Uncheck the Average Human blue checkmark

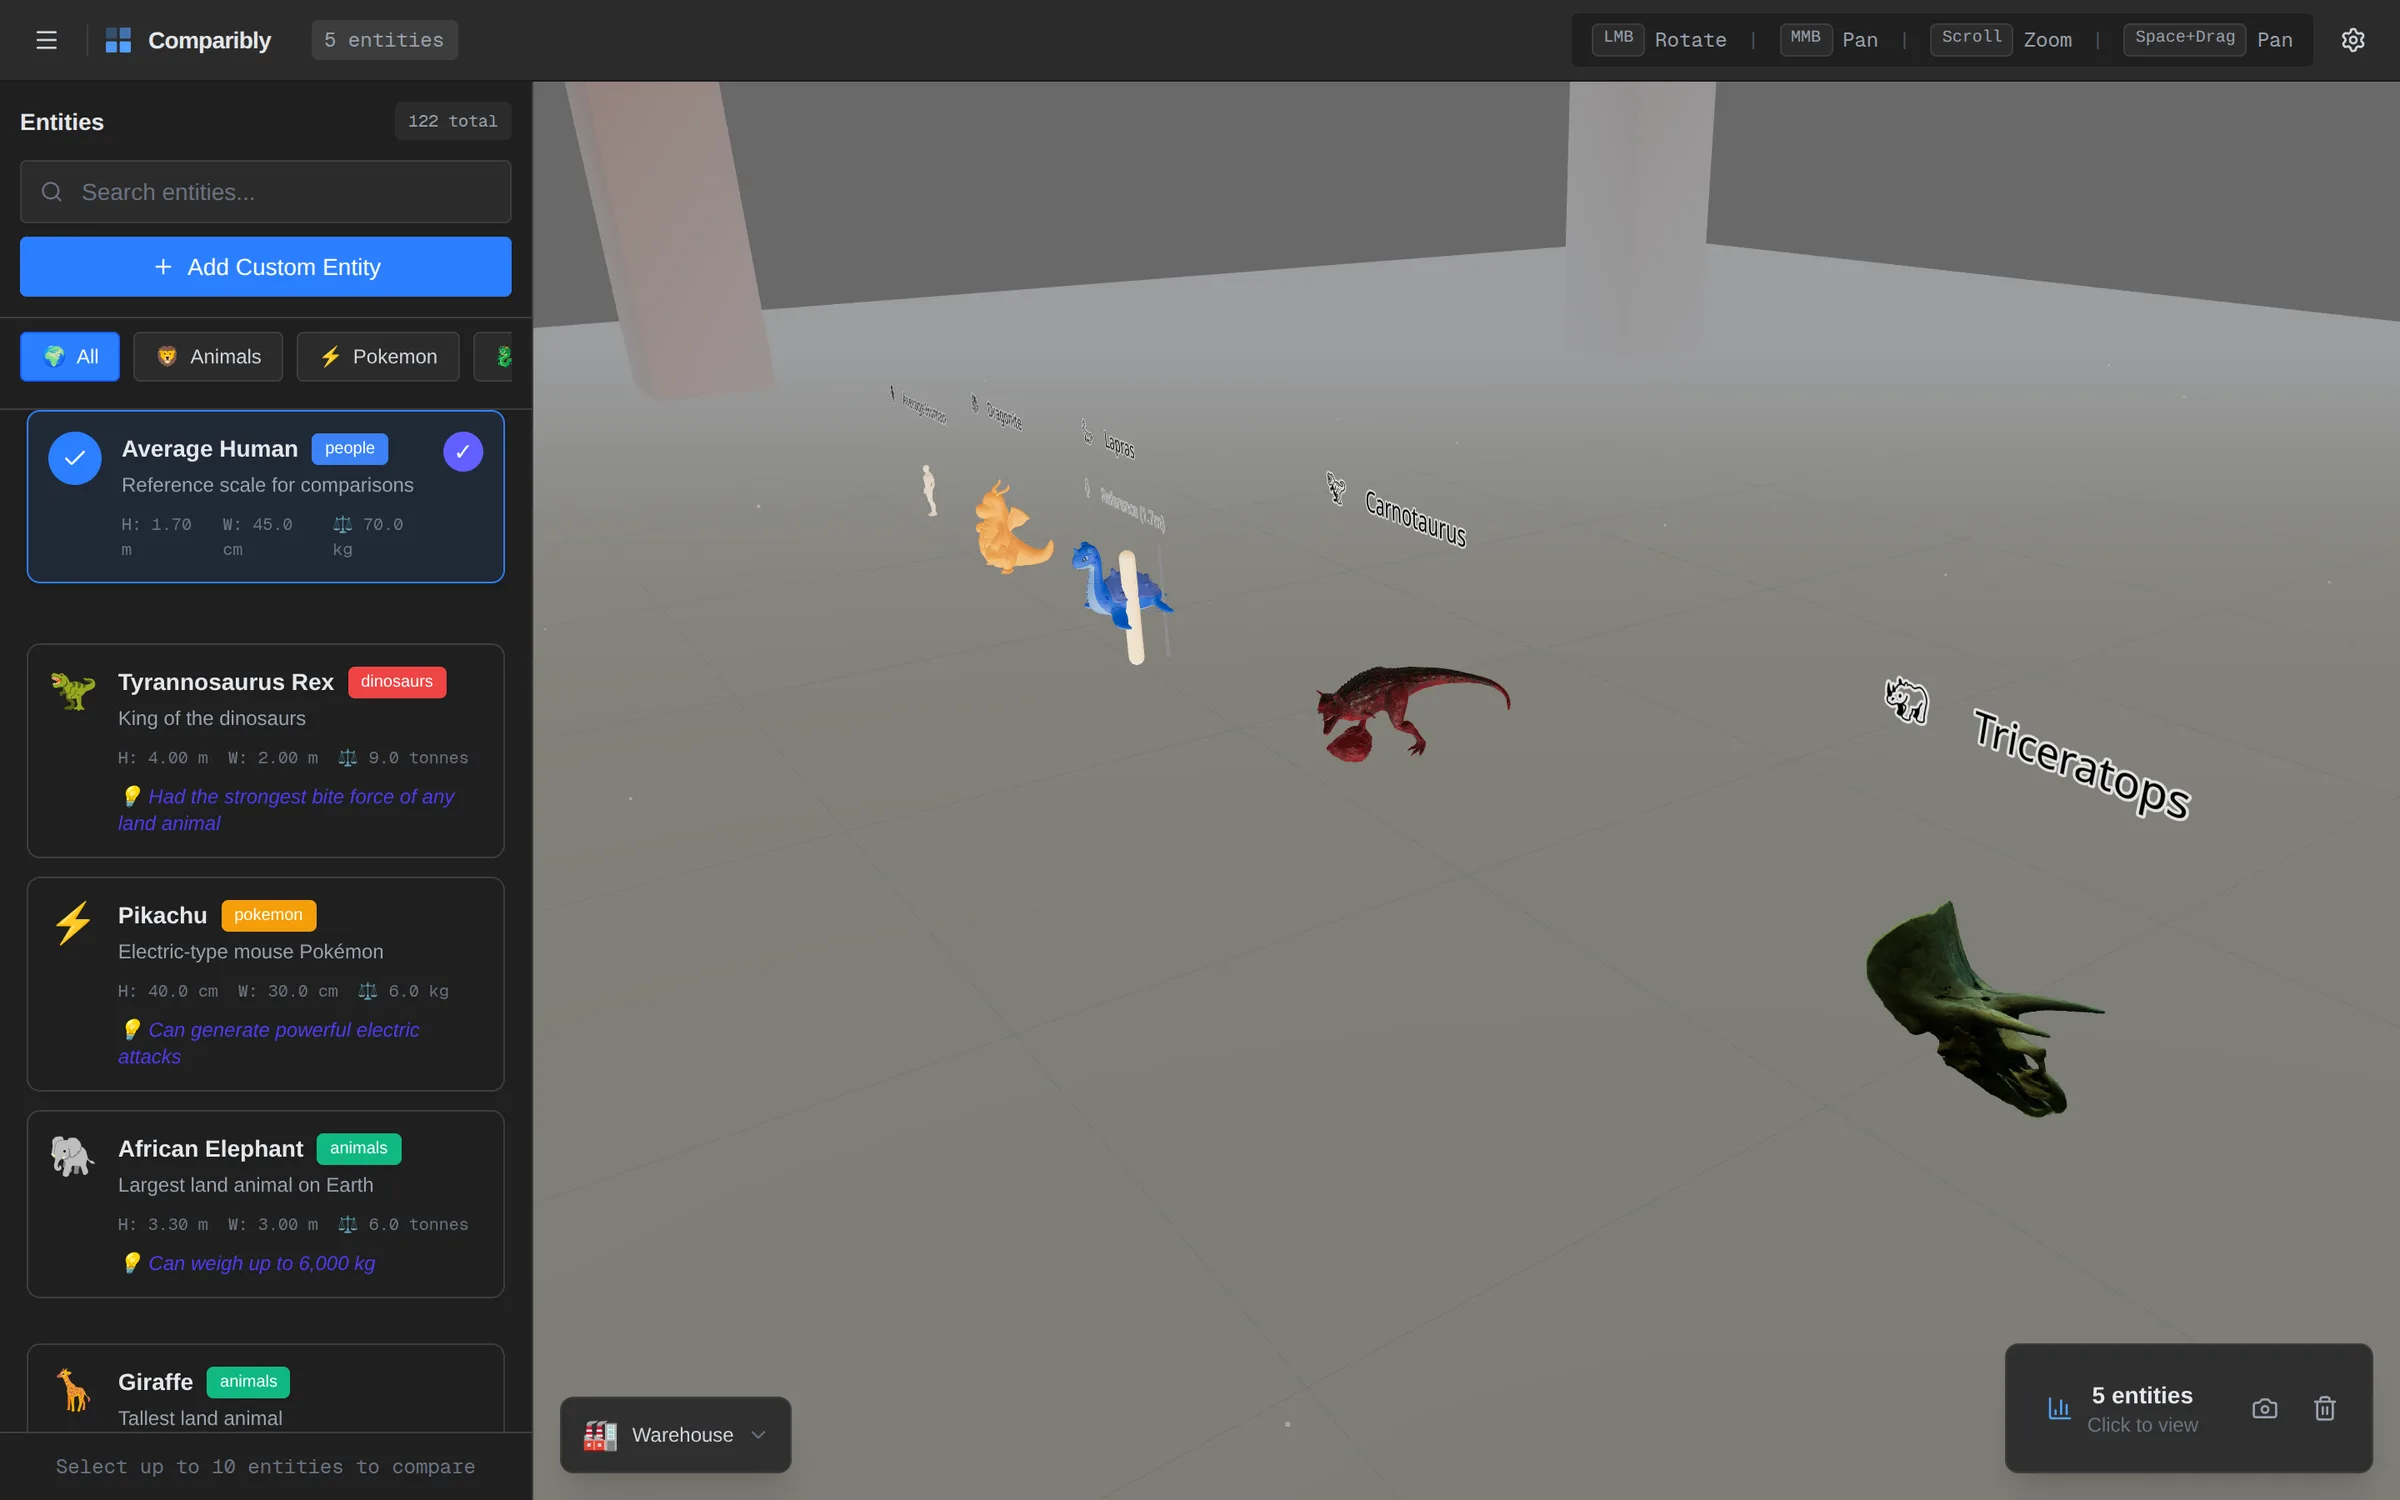(75, 458)
